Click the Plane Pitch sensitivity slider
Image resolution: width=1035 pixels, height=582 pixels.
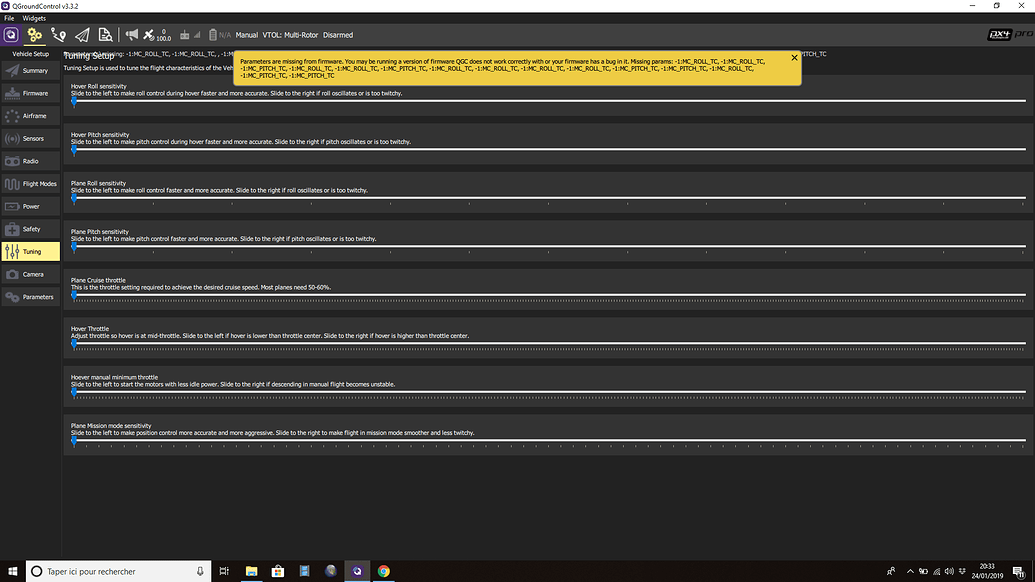[549, 247]
